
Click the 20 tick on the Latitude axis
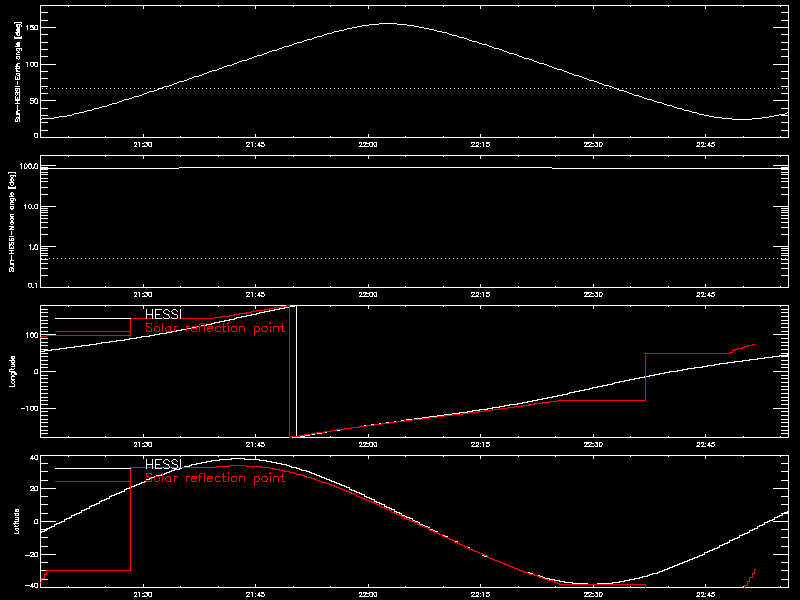tap(34, 489)
